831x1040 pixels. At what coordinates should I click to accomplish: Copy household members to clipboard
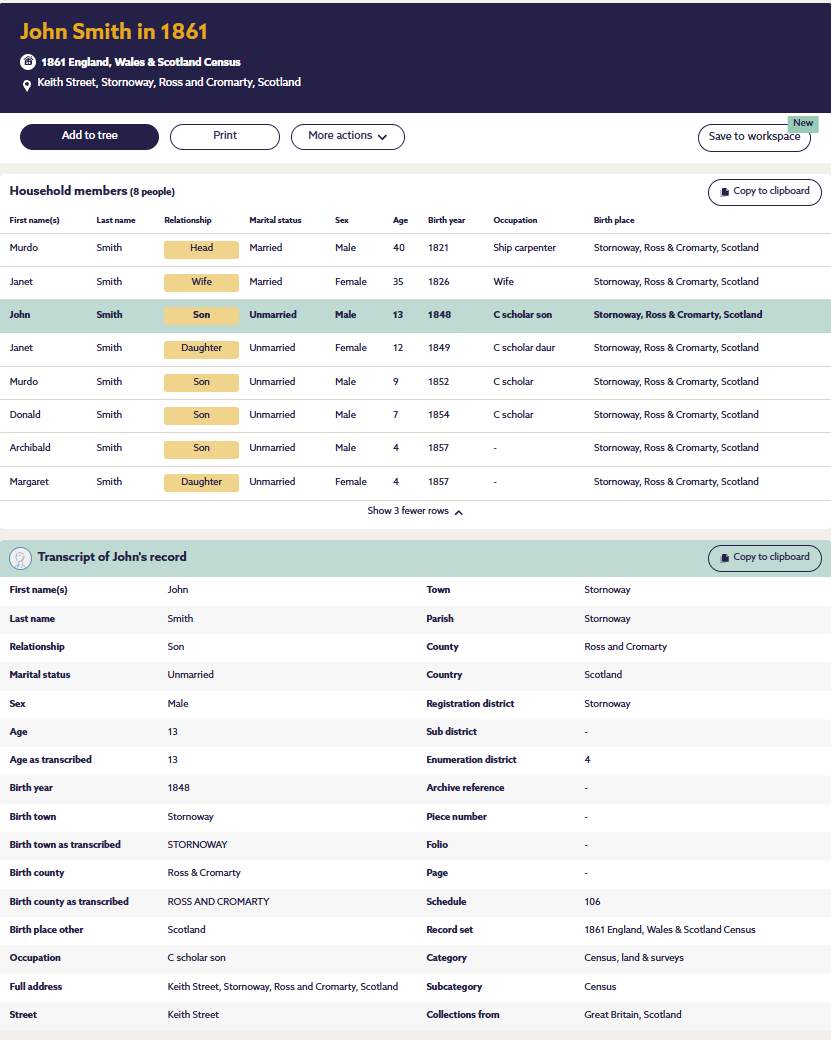pos(765,192)
